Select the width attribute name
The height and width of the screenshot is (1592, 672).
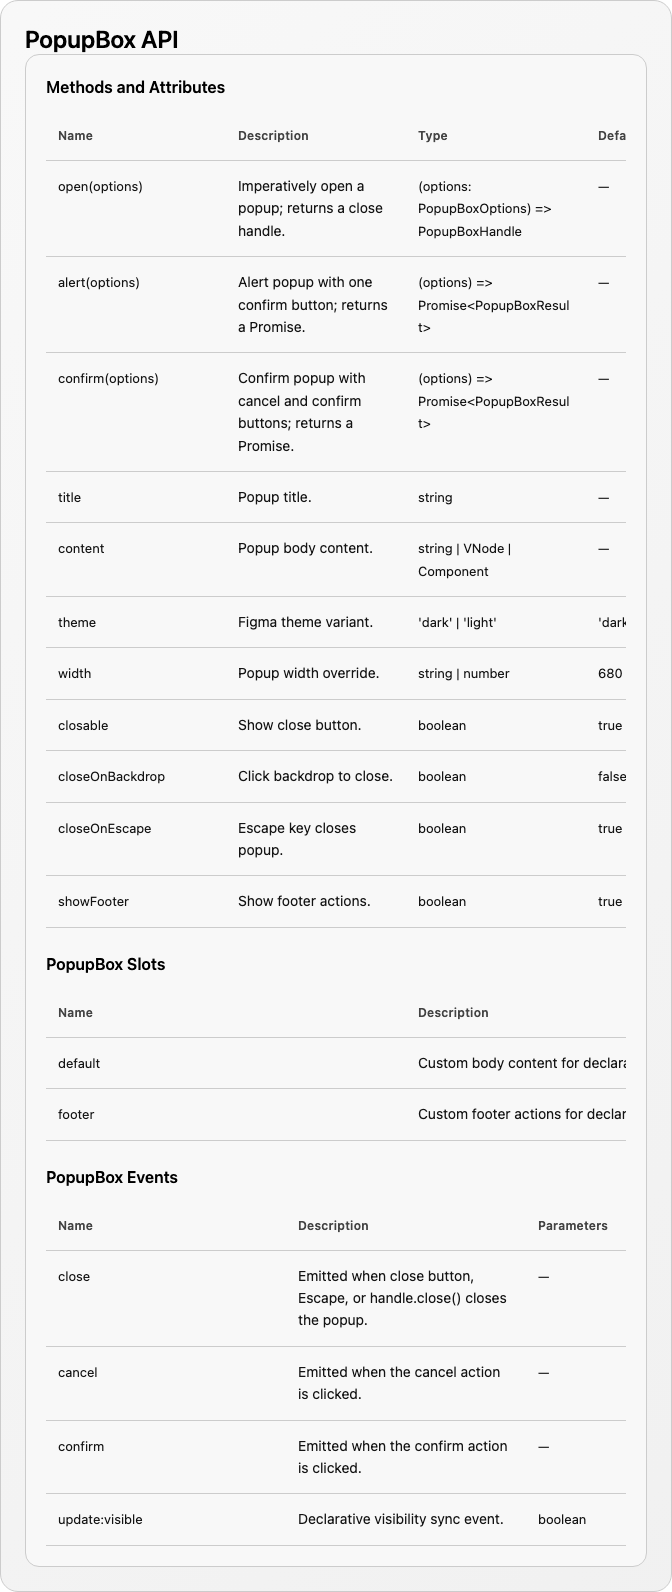coord(74,674)
